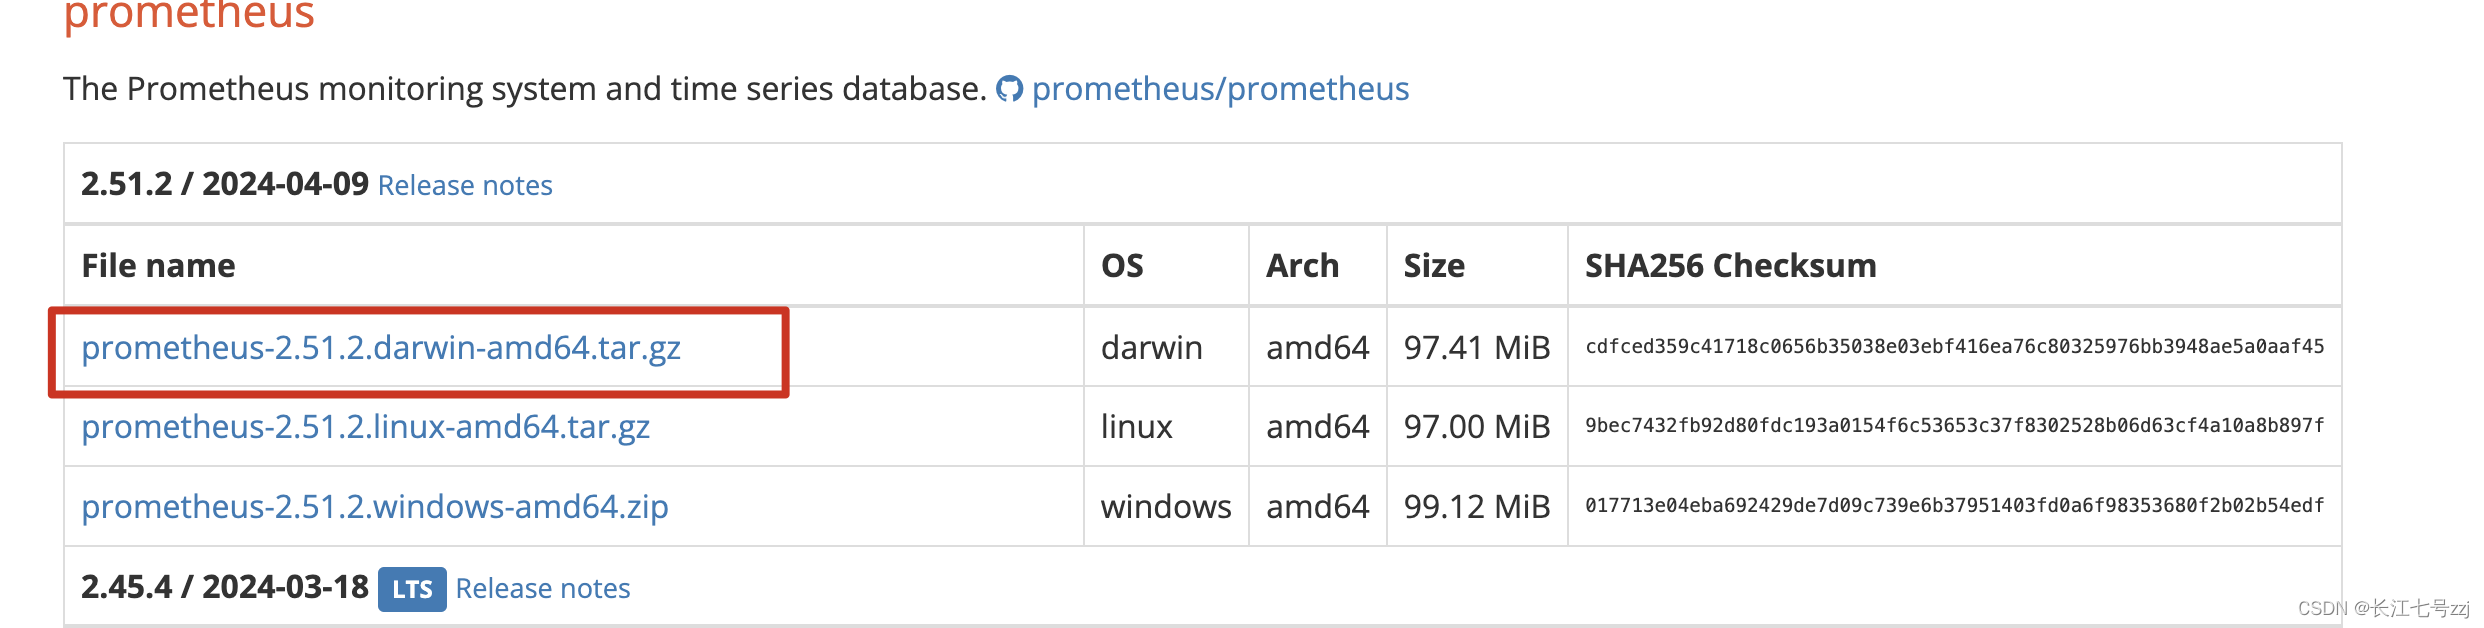The image size is (2484, 628).
Task: Click the GitHub octocat icon
Action: pyautogui.click(x=1012, y=89)
